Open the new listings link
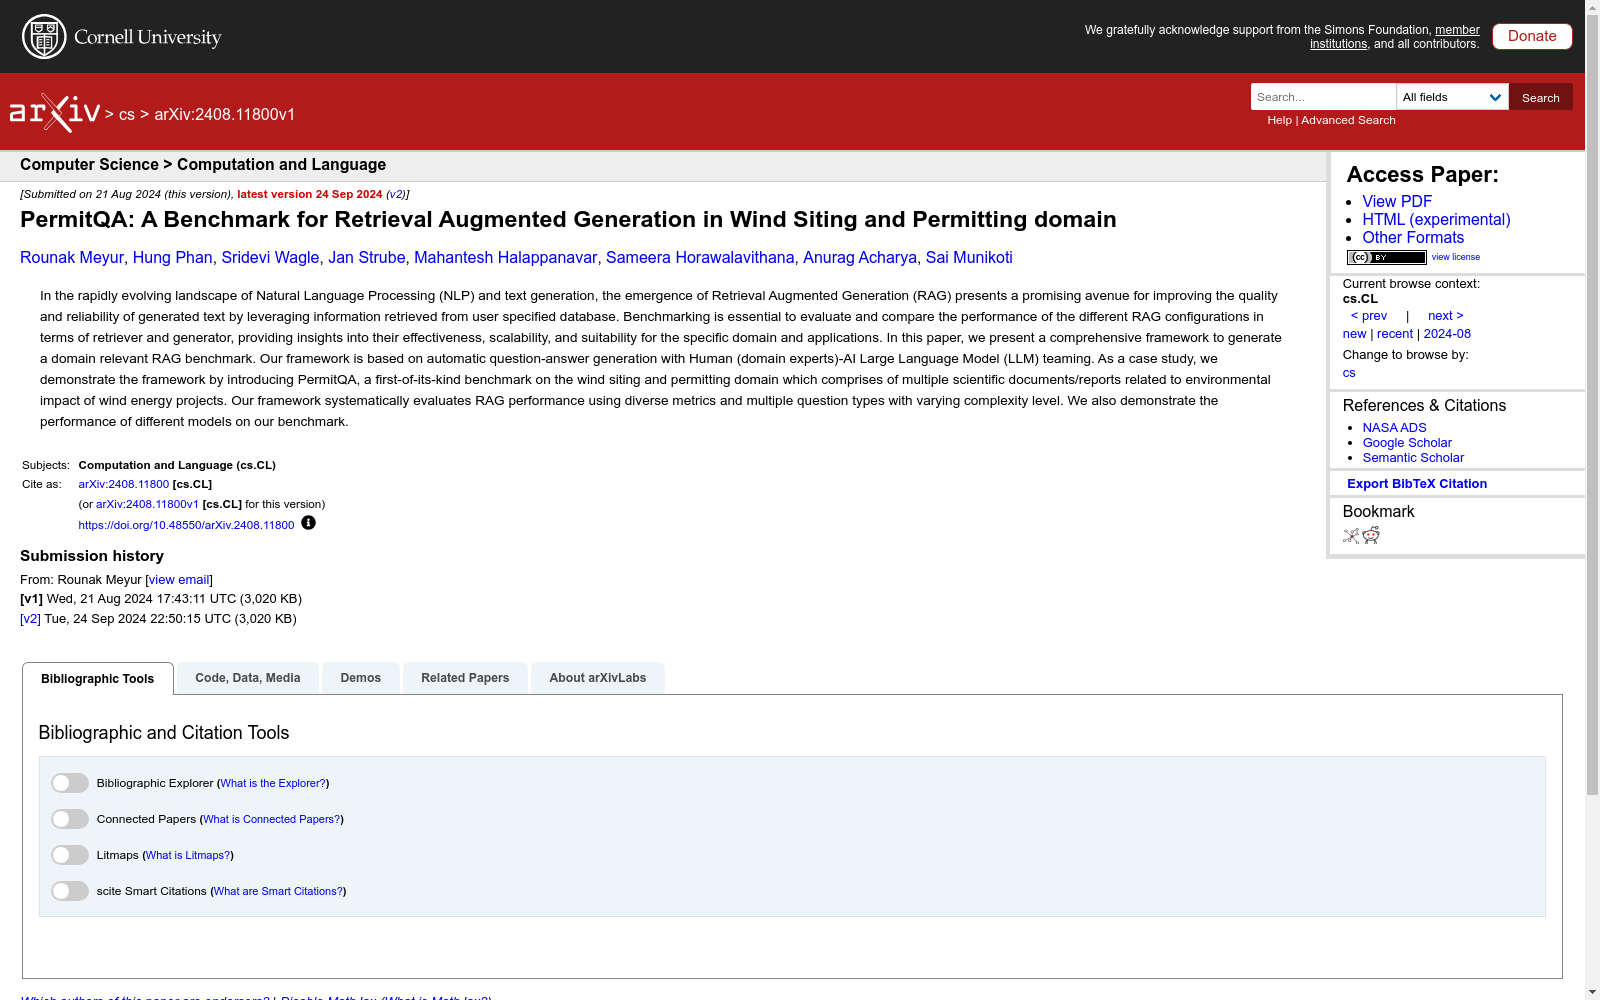Screen dimensions: 1600x1000 (1354, 334)
